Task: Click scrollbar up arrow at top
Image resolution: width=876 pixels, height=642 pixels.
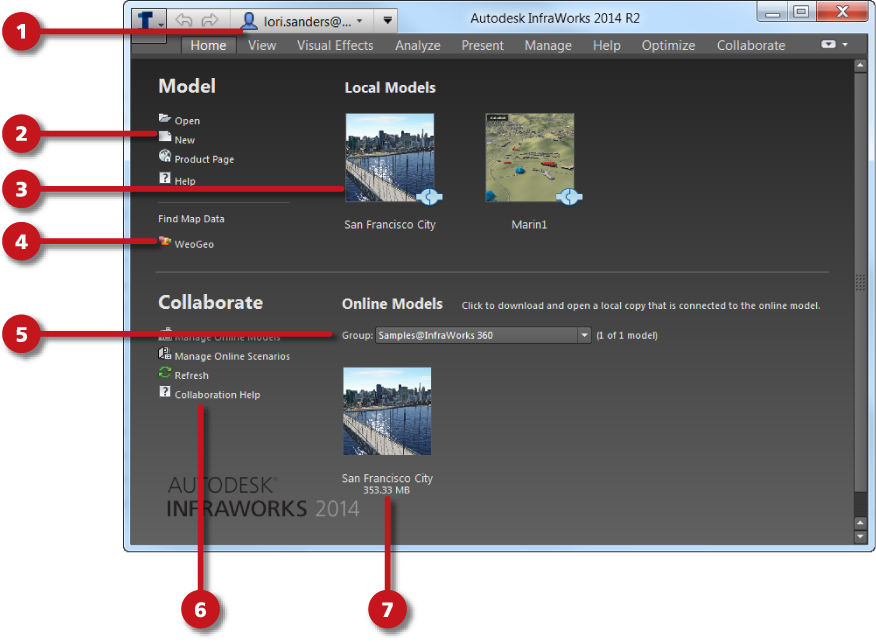Action: point(860,66)
